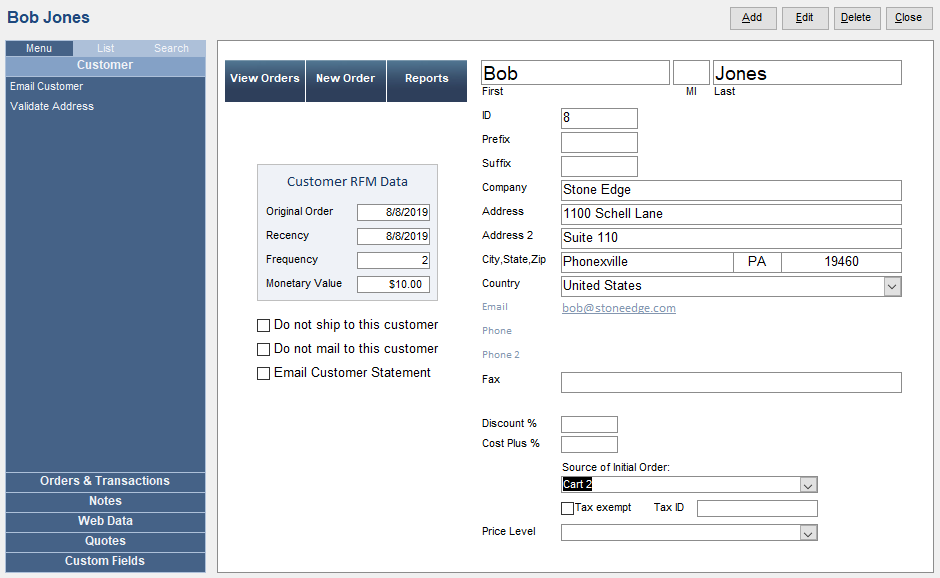Choose Validate Address menu item

pos(52,107)
